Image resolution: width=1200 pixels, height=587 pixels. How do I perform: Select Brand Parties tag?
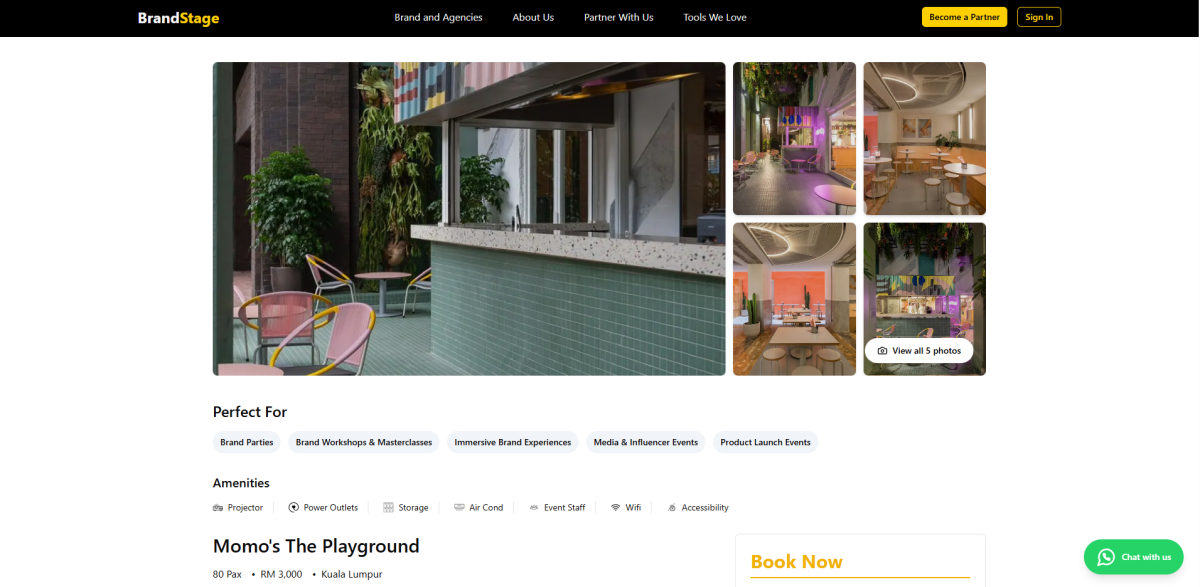tap(247, 442)
